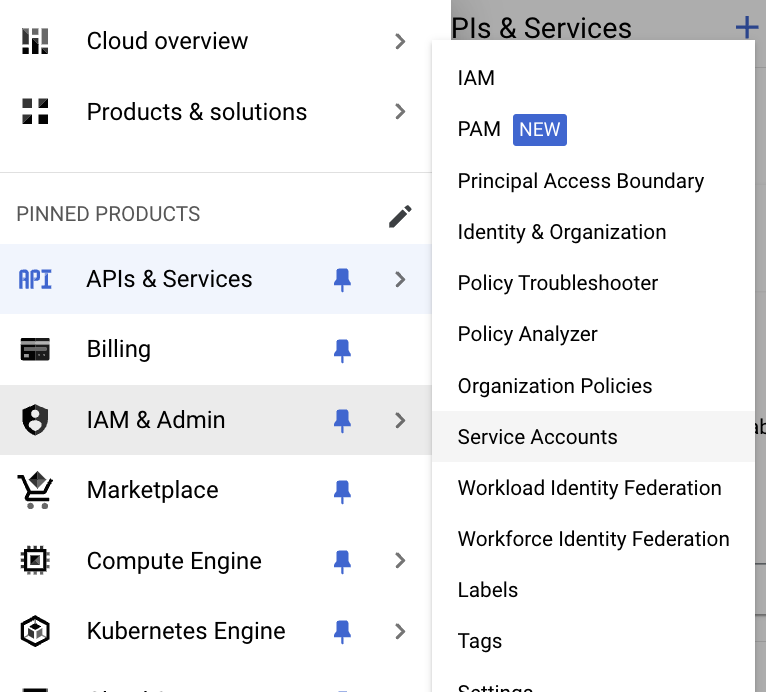Viewport: 766px width, 692px height.
Task: Open Identity & Organization
Action: [594, 232]
